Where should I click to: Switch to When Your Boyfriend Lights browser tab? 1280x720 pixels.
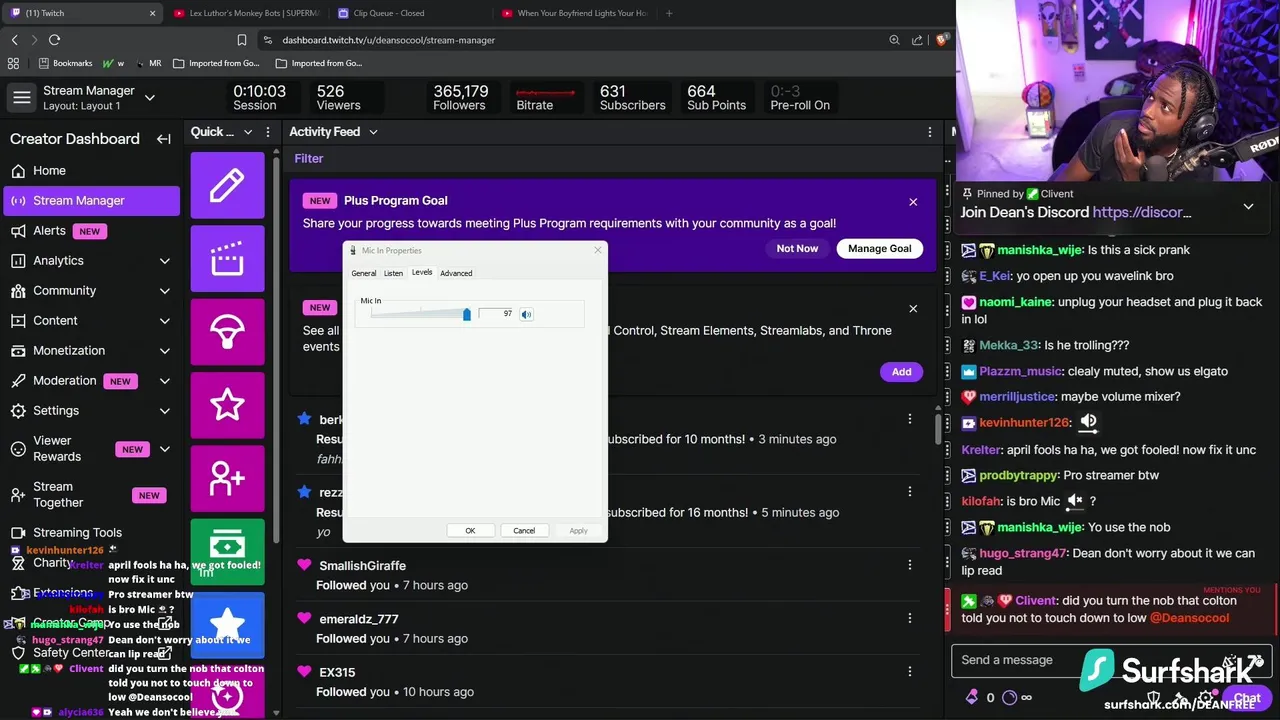(574, 13)
